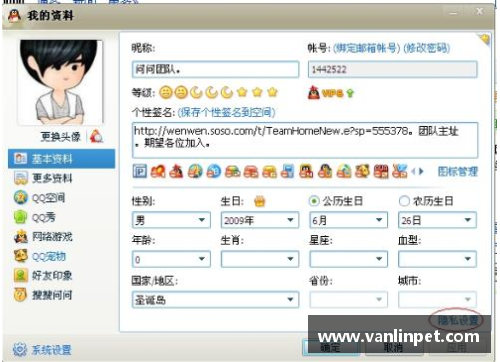Click the red calendar-style icon in icon row
Viewport: 500px width, 362px height.
tap(381, 171)
